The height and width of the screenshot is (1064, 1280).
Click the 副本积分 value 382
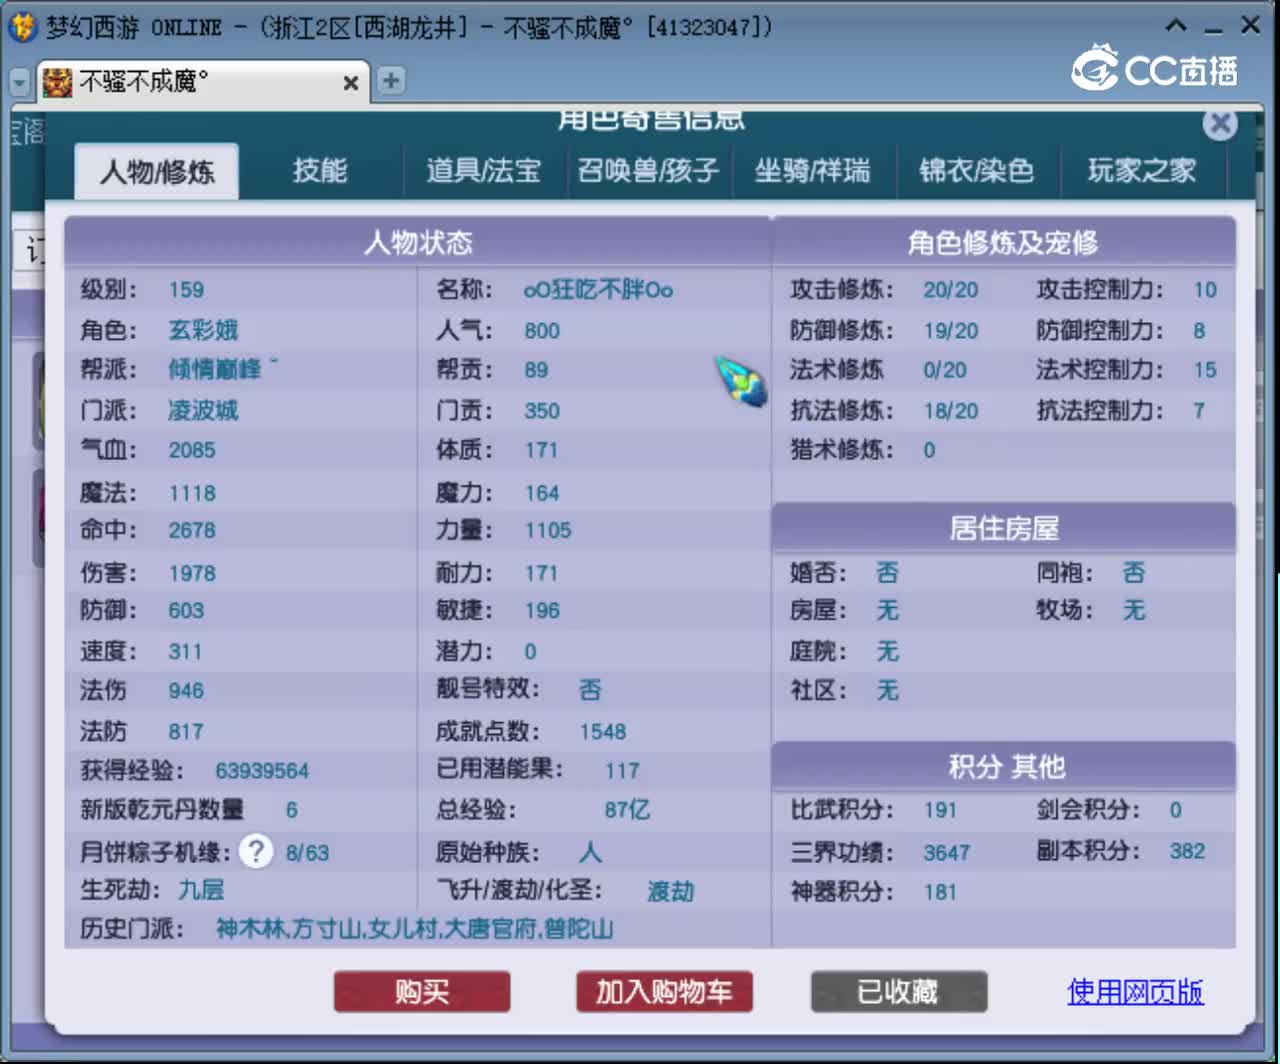click(x=1187, y=851)
